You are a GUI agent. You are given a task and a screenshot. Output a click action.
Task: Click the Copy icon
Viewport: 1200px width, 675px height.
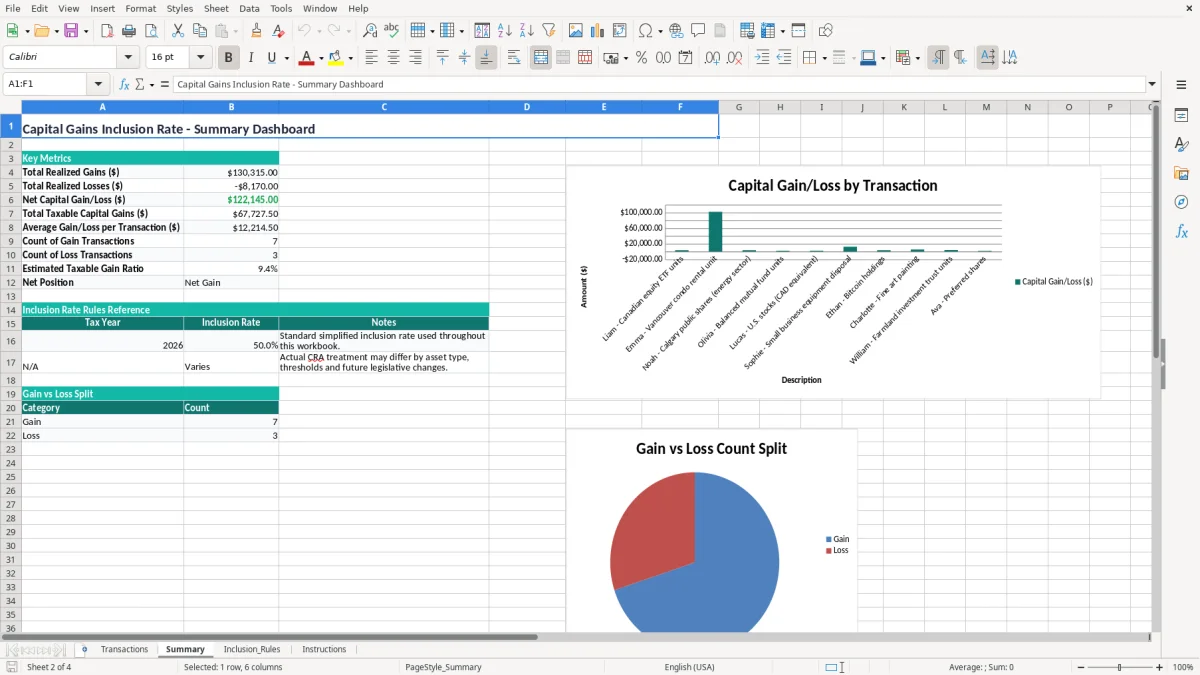pos(200,31)
